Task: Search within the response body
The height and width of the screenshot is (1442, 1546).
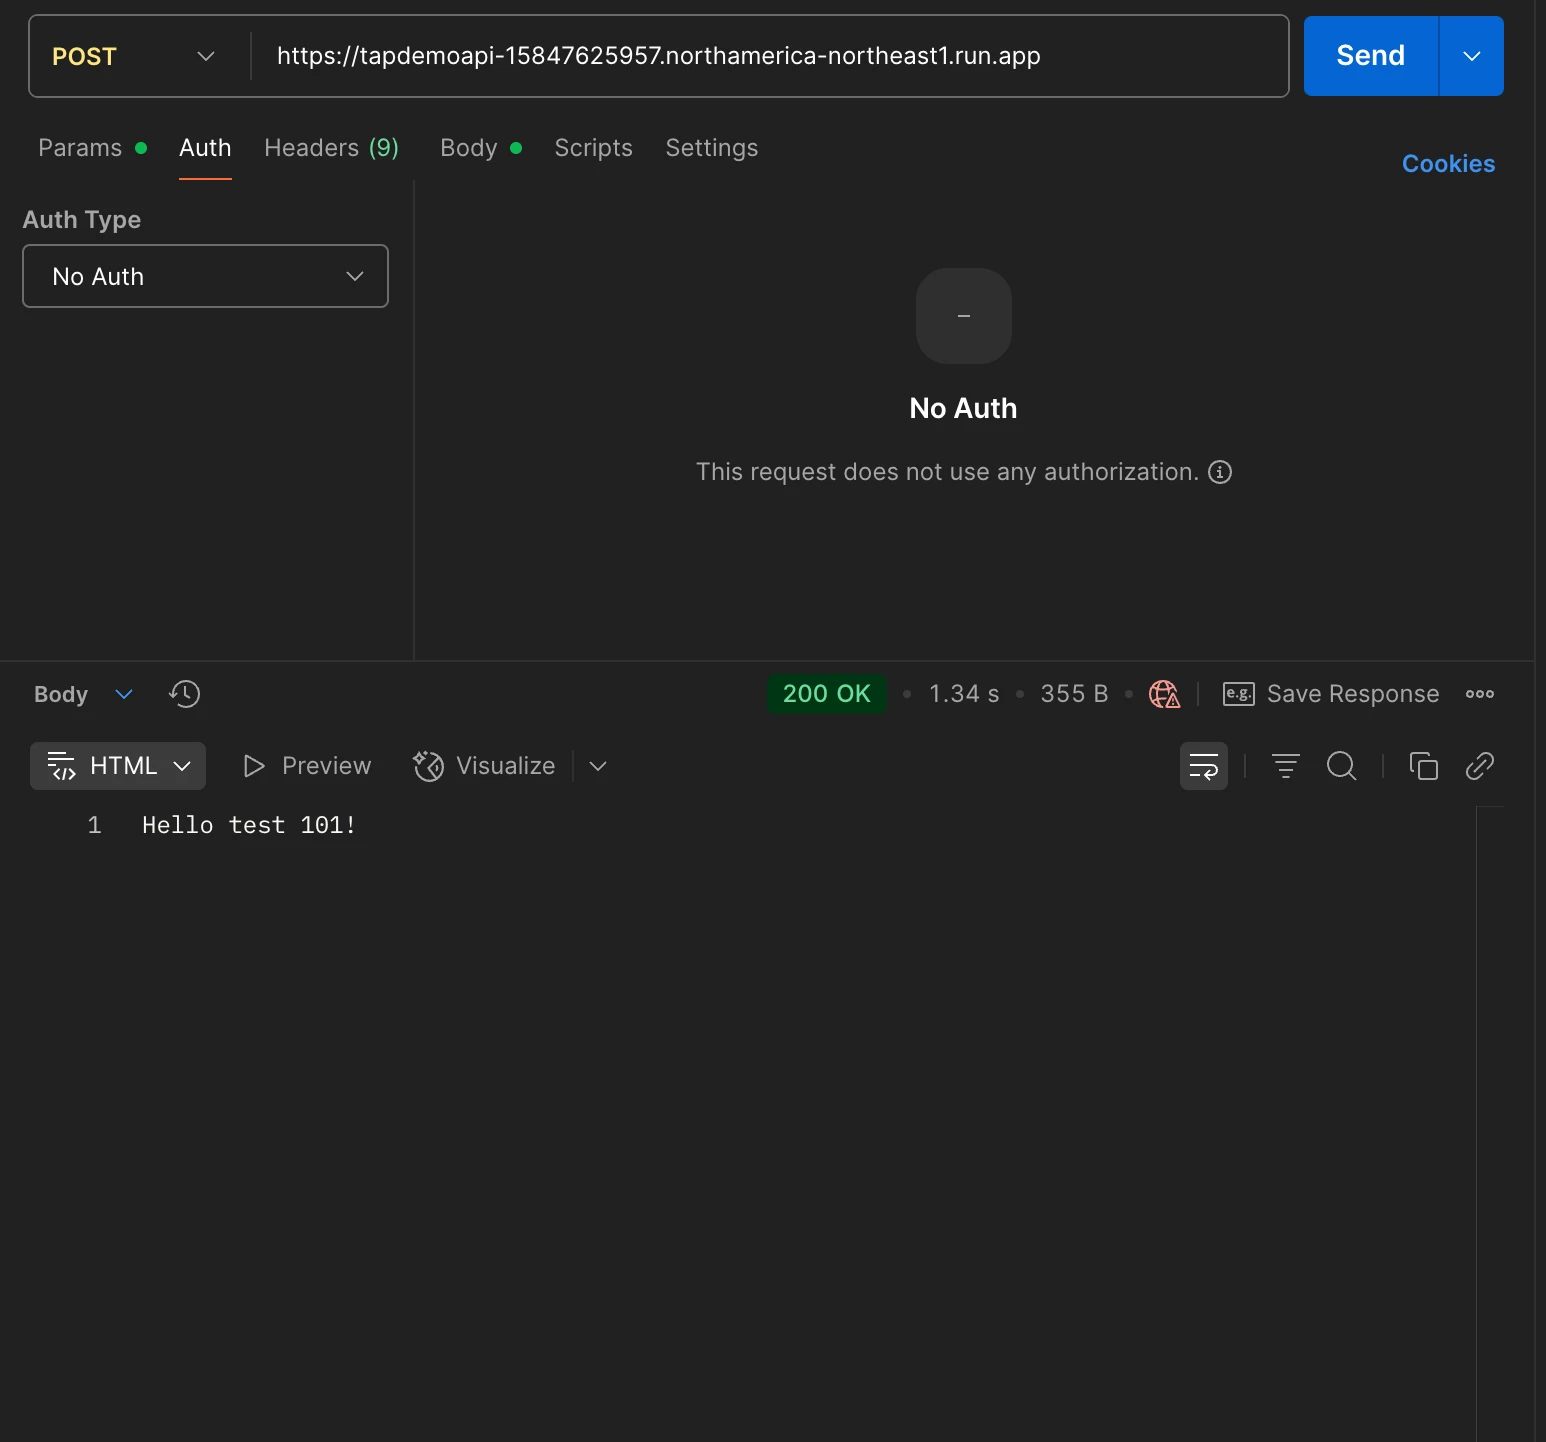Action: click(1342, 766)
